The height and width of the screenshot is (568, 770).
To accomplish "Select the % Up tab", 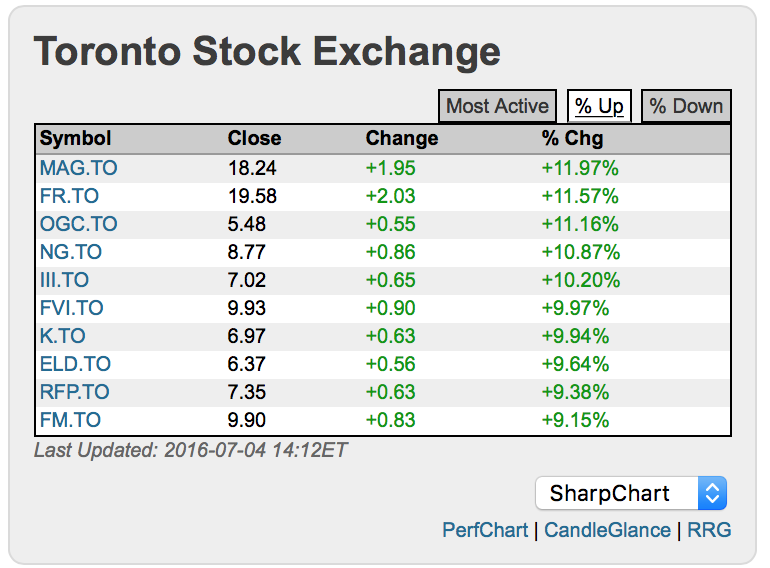I will coord(599,106).
